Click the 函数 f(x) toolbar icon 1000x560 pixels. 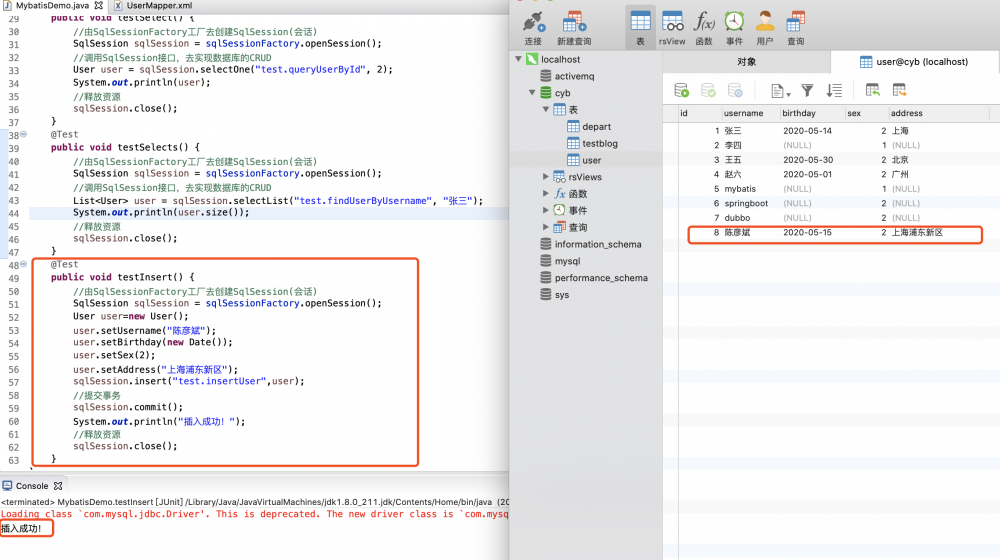click(x=704, y=28)
